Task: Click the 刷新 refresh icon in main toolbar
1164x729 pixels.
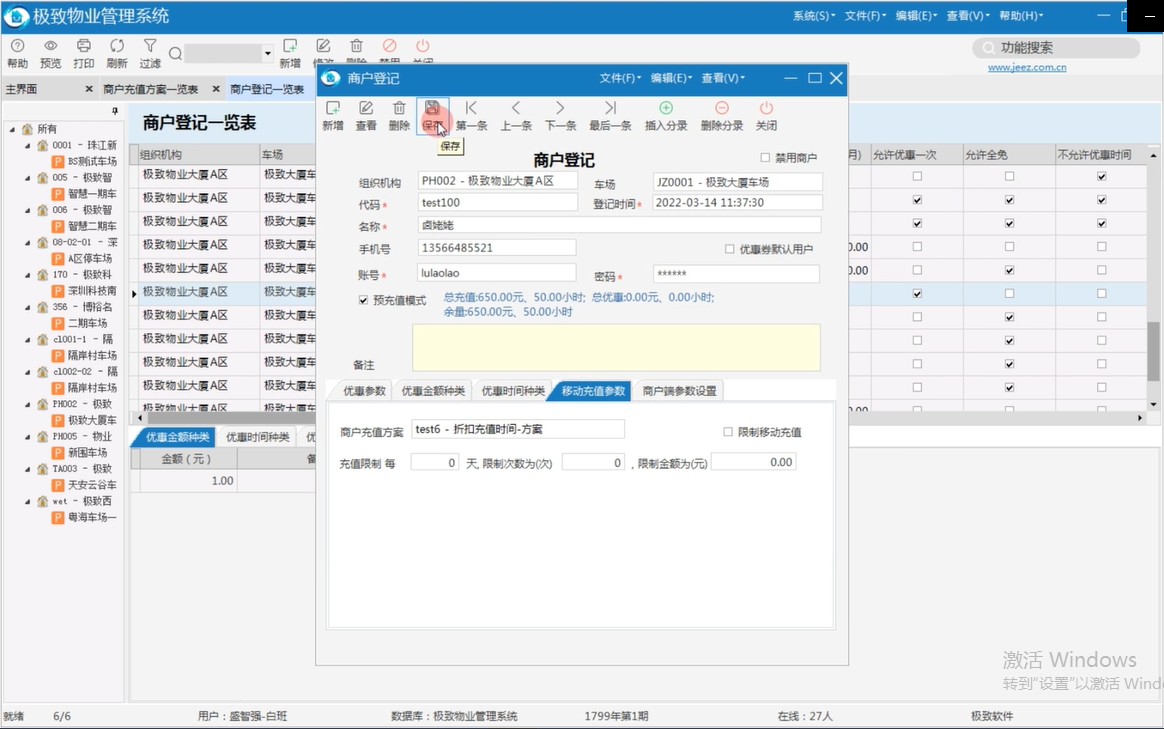Action: pyautogui.click(x=117, y=46)
